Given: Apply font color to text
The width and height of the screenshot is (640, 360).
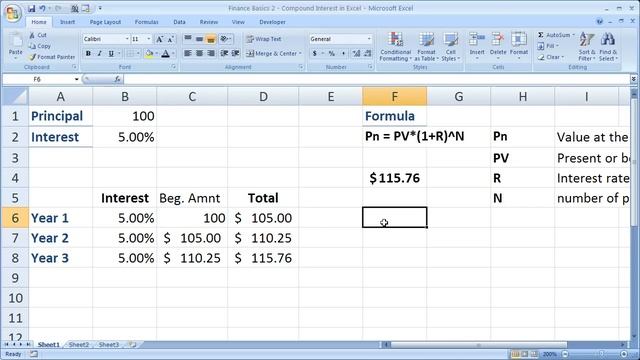Looking at the screenshot, I should click(x=165, y=53).
